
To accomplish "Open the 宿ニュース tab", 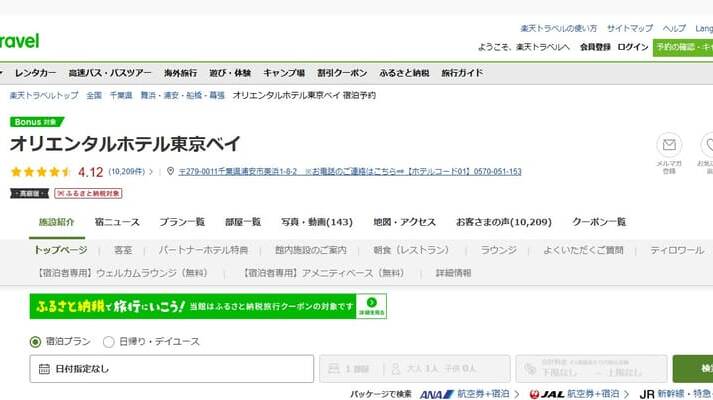I will click(x=117, y=222).
